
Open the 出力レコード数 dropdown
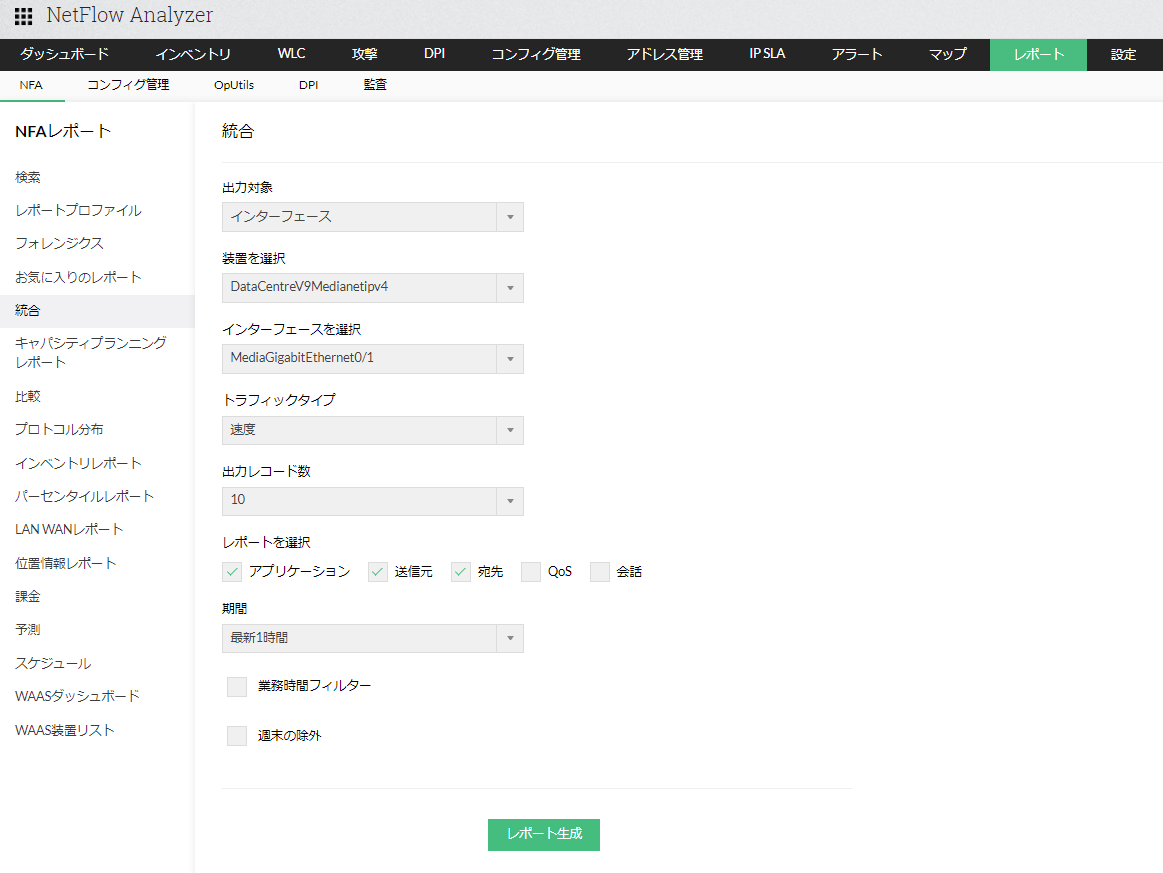pos(372,501)
